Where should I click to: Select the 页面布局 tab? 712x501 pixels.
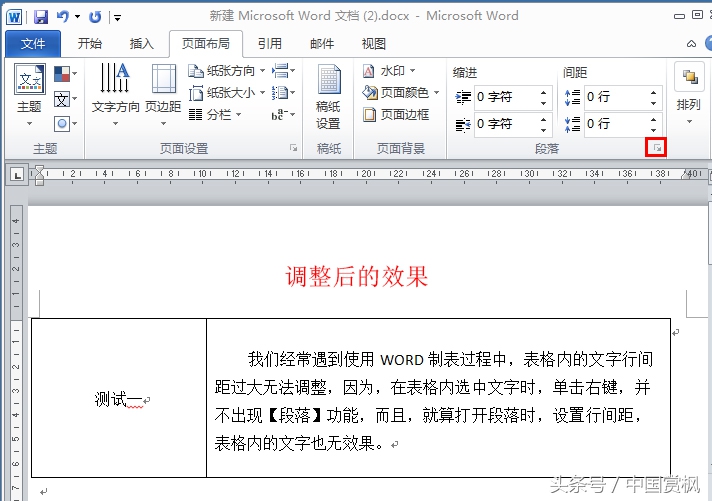click(x=206, y=44)
